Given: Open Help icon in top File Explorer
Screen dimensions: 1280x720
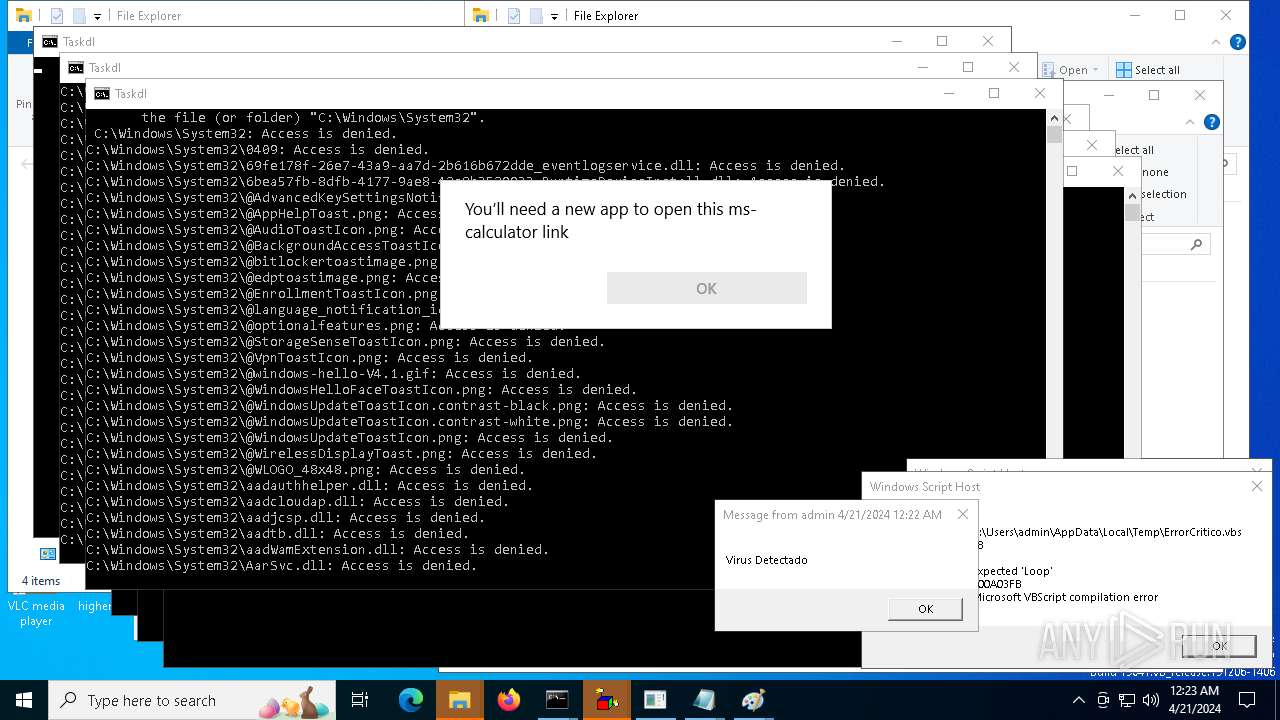Looking at the screenshot, I should click(1238, 42).
